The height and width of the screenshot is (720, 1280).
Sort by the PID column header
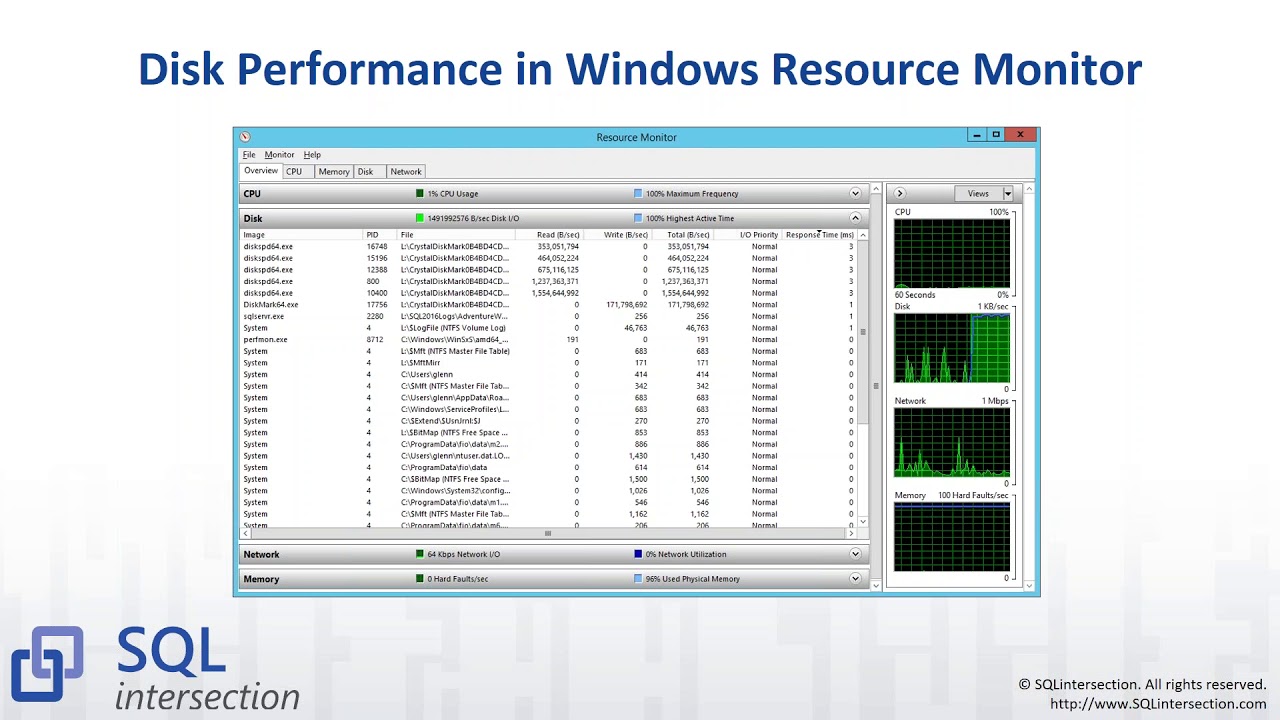pos(380,235)
